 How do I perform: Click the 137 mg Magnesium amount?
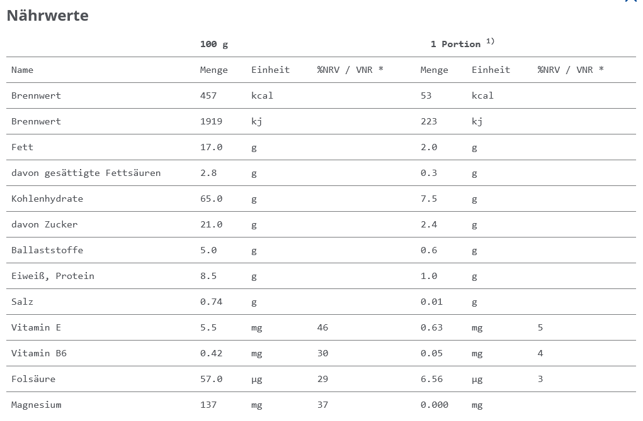click(x=209, y=405)
